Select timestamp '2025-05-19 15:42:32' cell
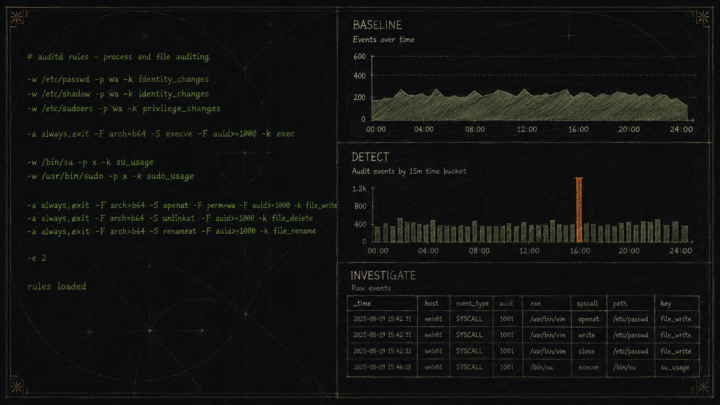The height and width of the screenshot is (405, 720). 382,351
